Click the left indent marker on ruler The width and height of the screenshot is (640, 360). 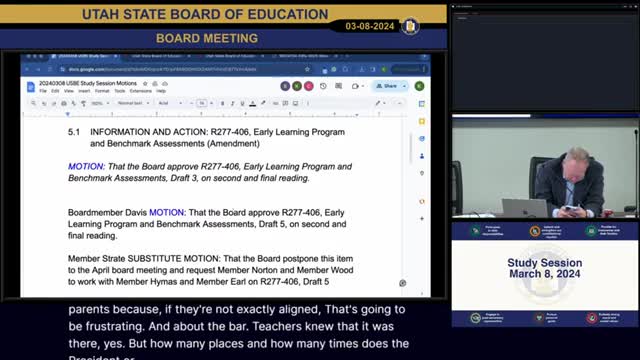[x=68, y=115]
